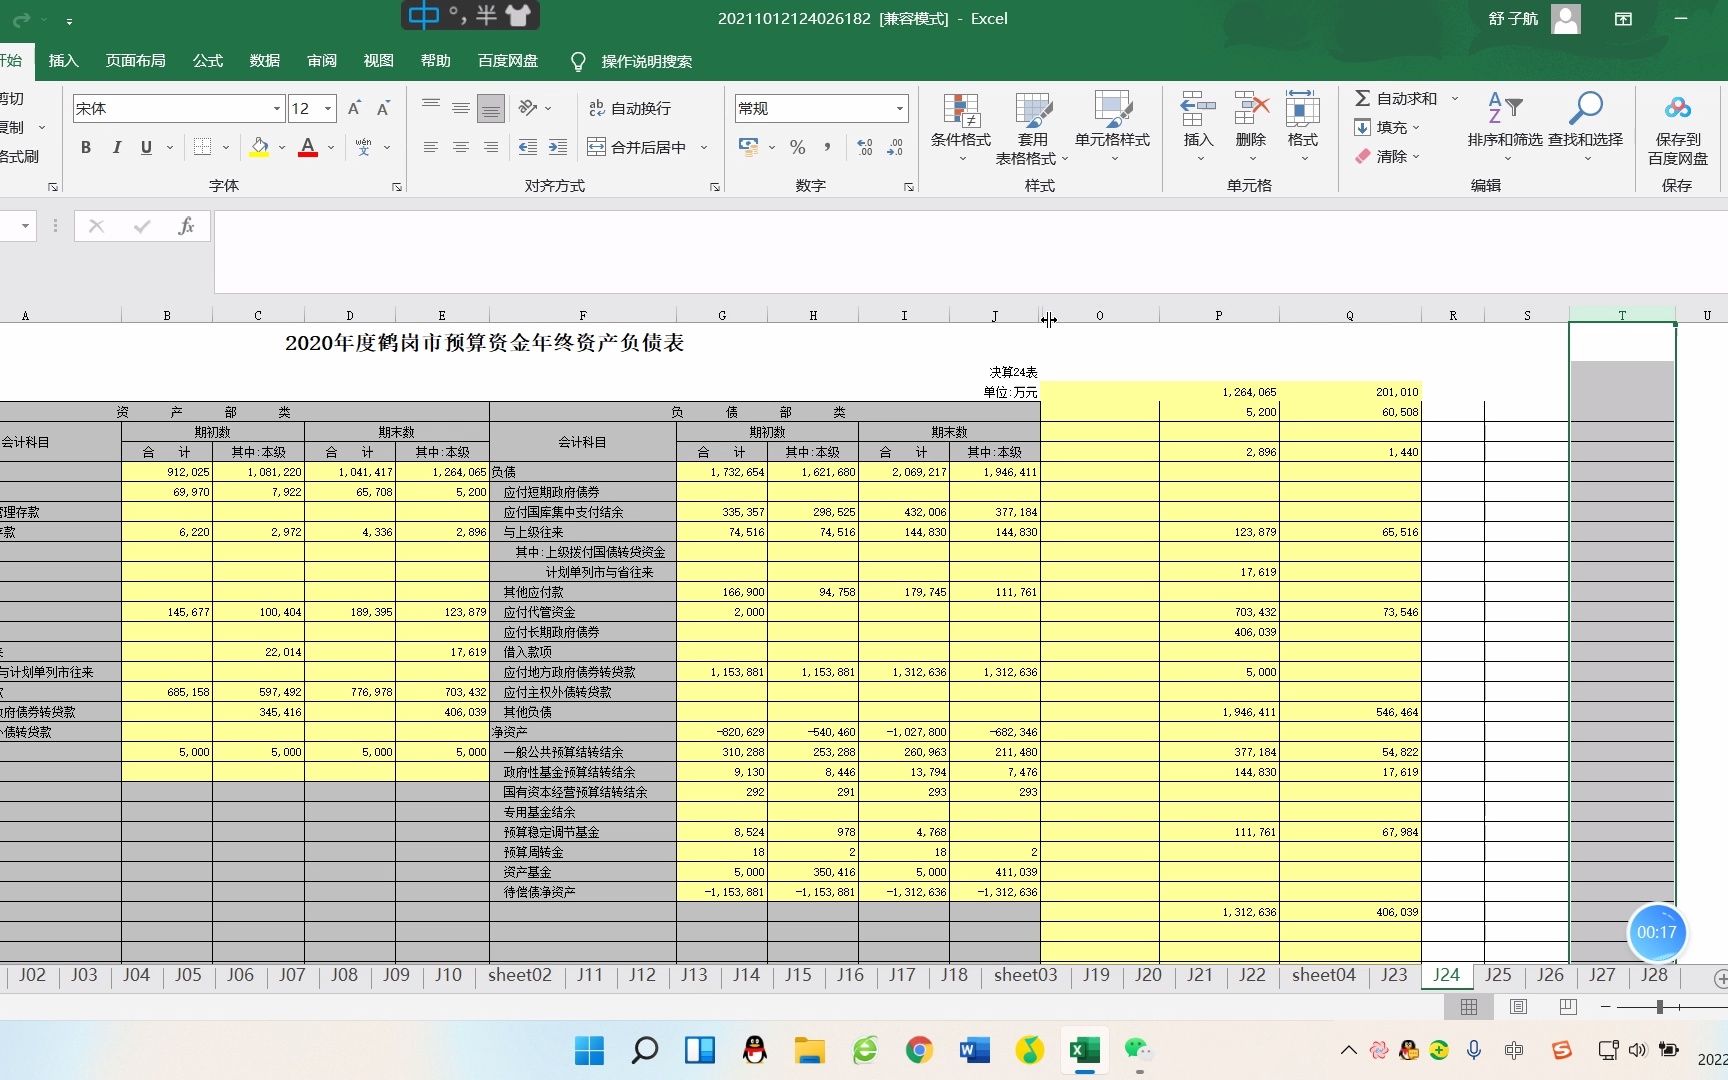
Task: Open Chrome from the taskbar
Action: [919, 1051]
